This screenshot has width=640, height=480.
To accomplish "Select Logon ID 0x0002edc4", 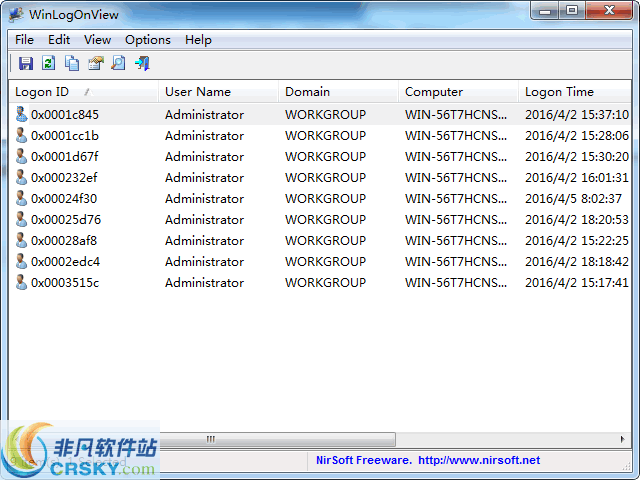I will point(65,262).
